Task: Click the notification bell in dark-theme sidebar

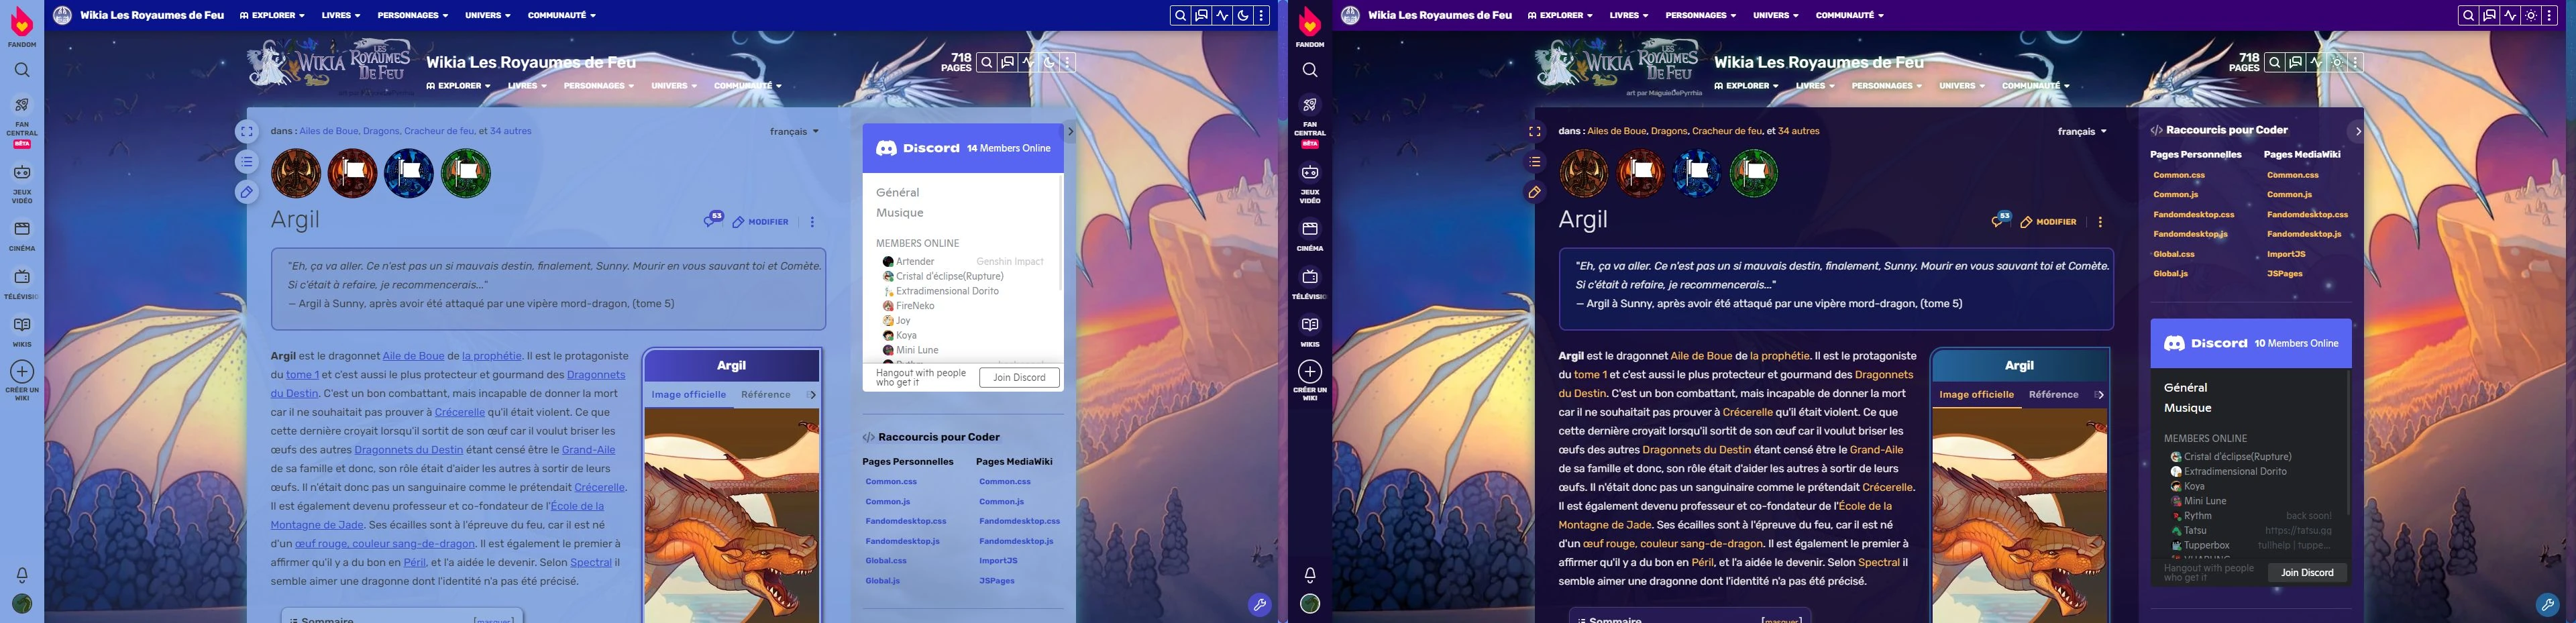Action: coord(1309,574)
